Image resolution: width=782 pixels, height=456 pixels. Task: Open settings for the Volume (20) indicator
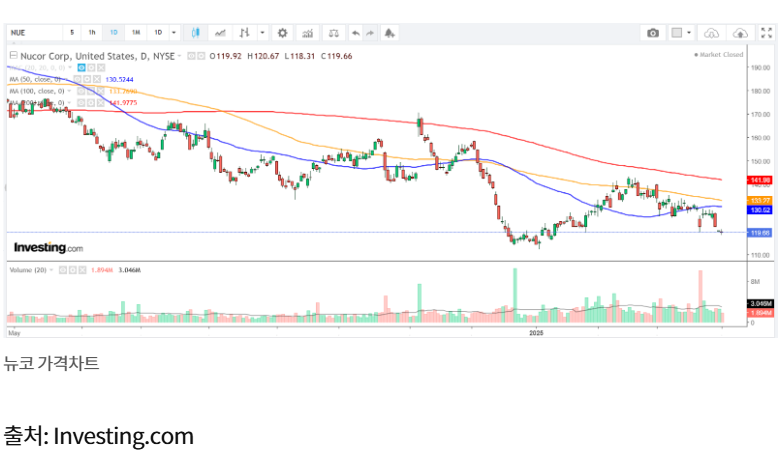[x=72, y=270]
